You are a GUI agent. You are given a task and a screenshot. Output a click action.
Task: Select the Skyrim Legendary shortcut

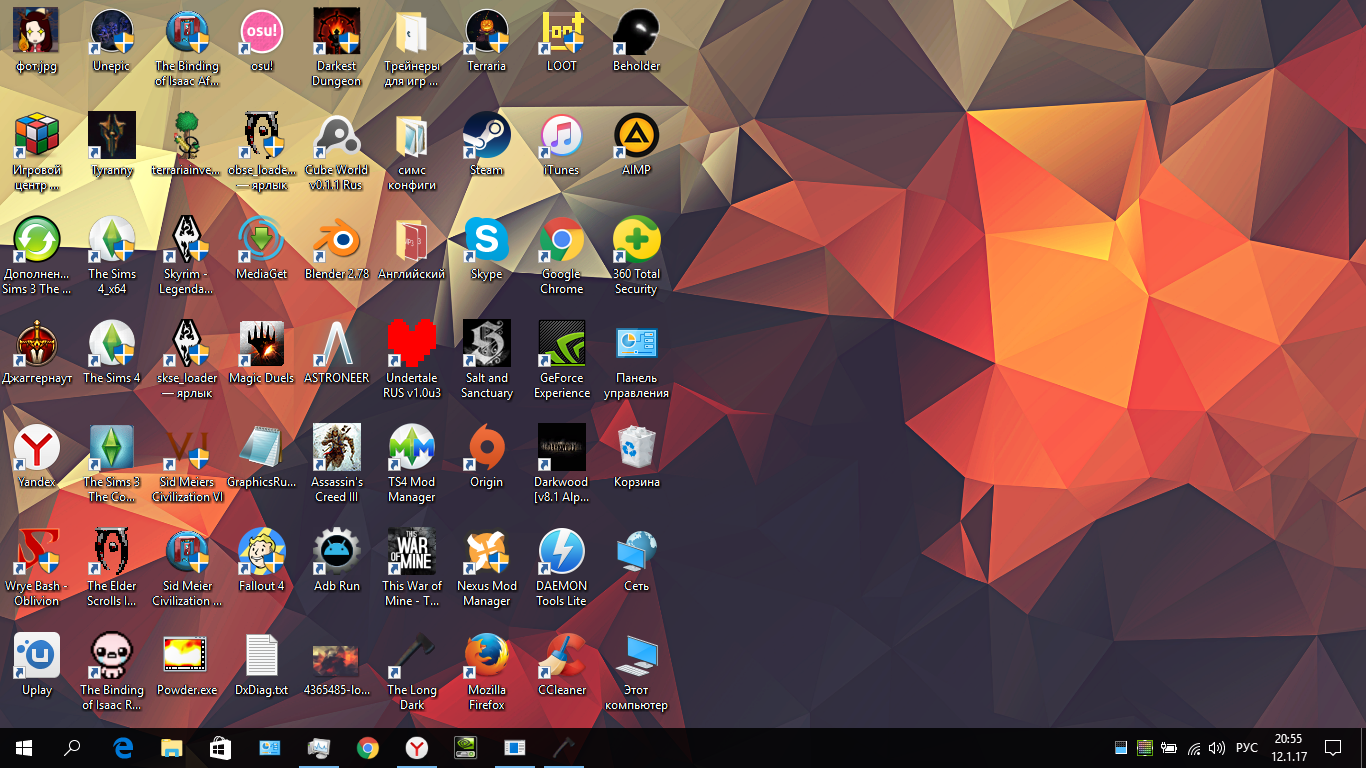pos(187,240)
